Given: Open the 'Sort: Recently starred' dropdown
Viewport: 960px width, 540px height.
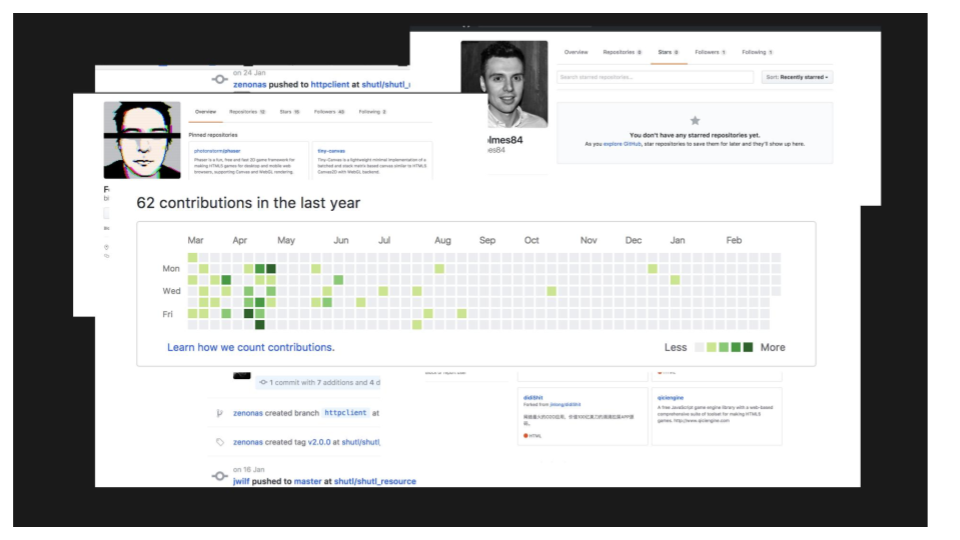Looking at the screenshot, I should pyautogui.click(x=797, y=77).
